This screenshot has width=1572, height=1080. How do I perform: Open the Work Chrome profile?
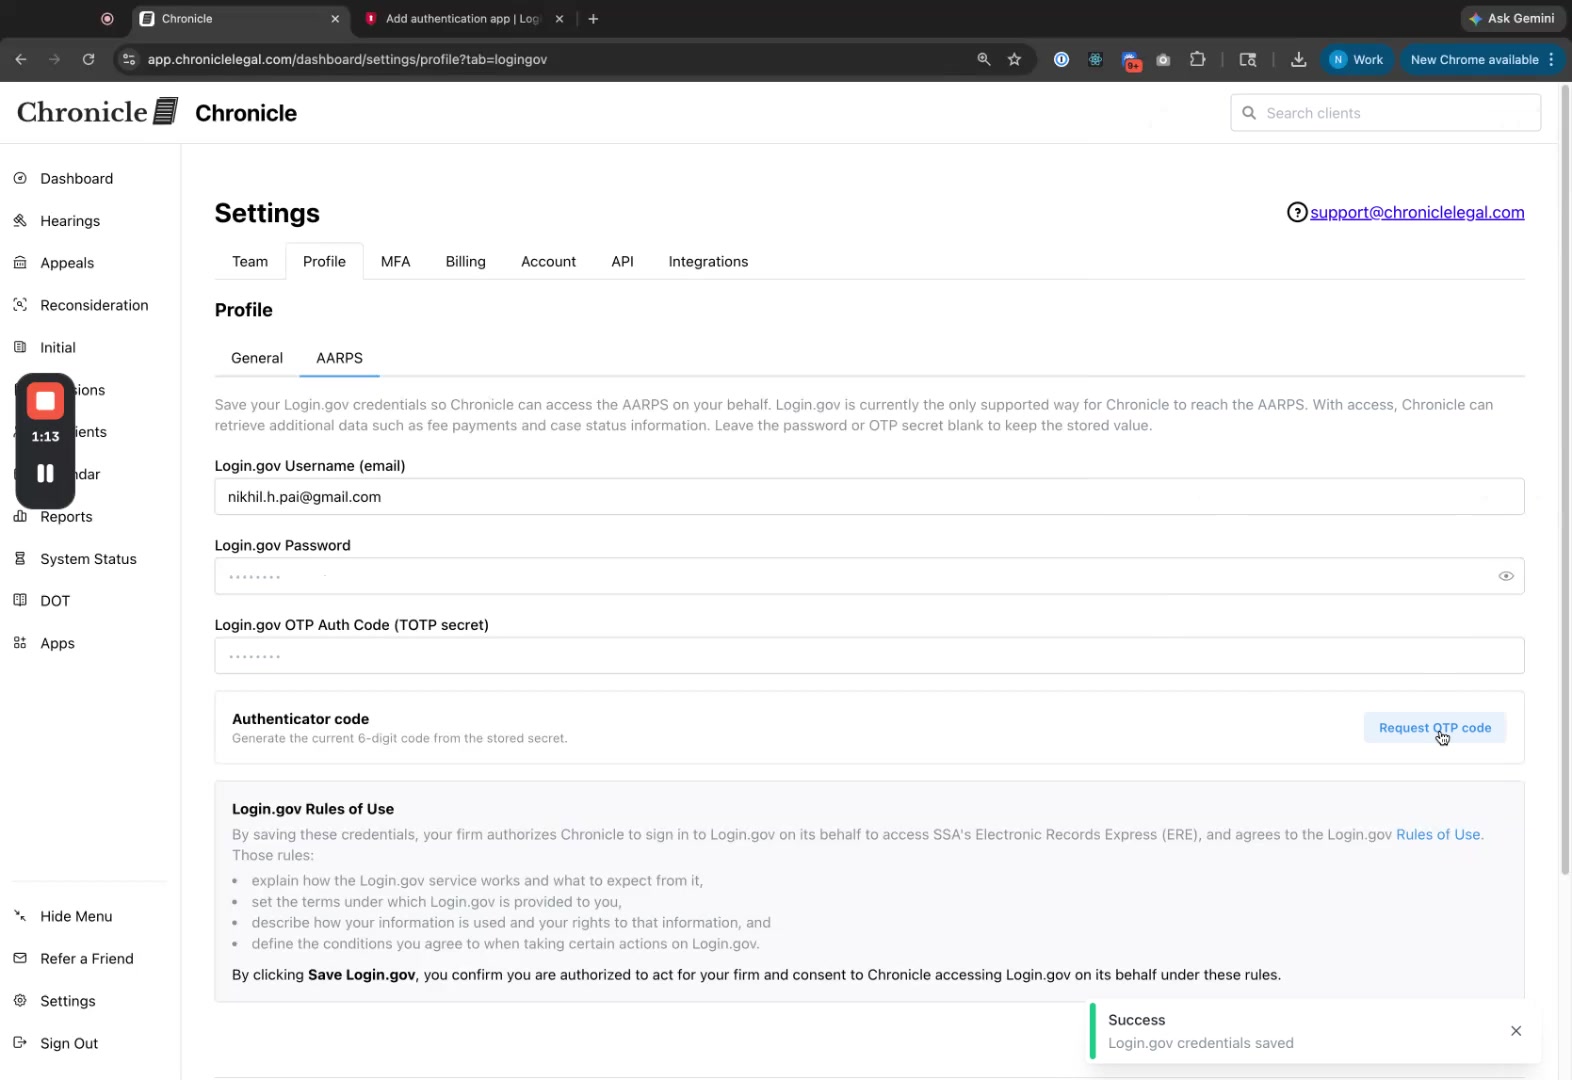click(x=1357, y=59)
